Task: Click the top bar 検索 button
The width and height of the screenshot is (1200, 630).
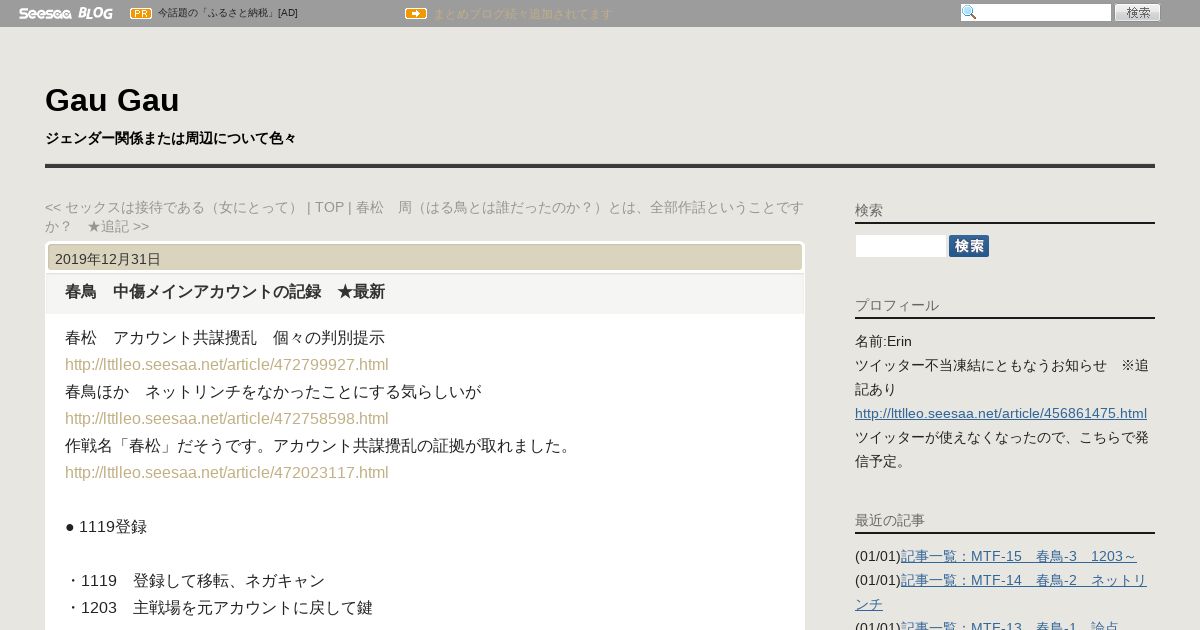Action: 1138,12
